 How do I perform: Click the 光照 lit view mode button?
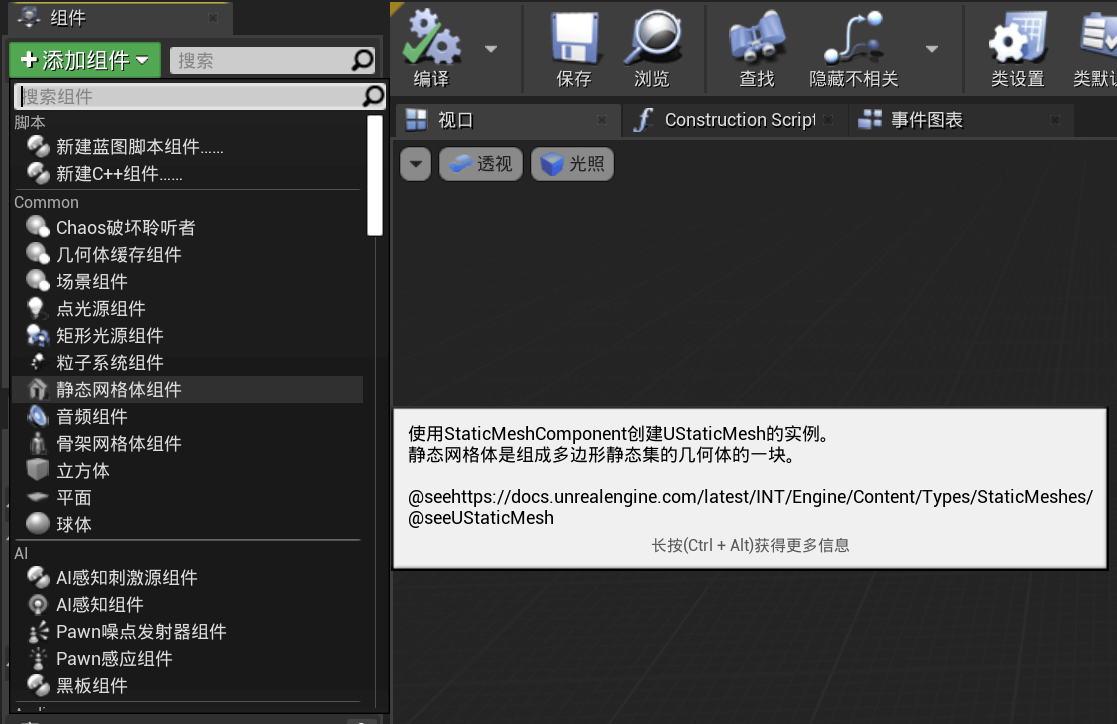[x=572, y=165]
